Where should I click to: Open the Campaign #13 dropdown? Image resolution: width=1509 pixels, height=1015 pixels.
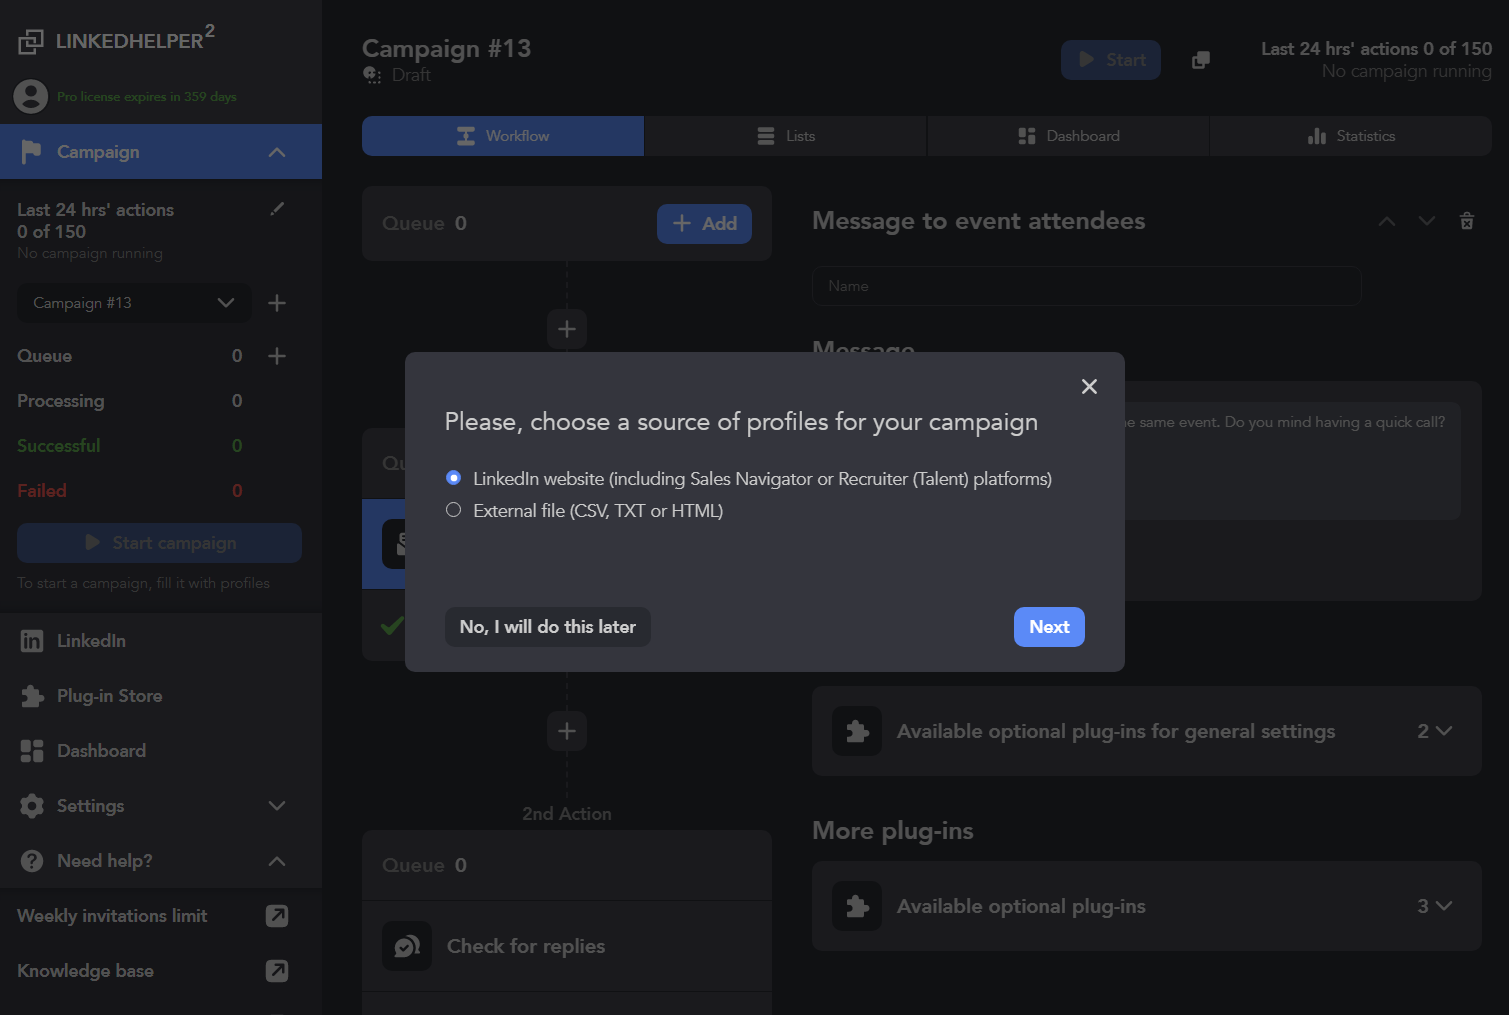134,303
